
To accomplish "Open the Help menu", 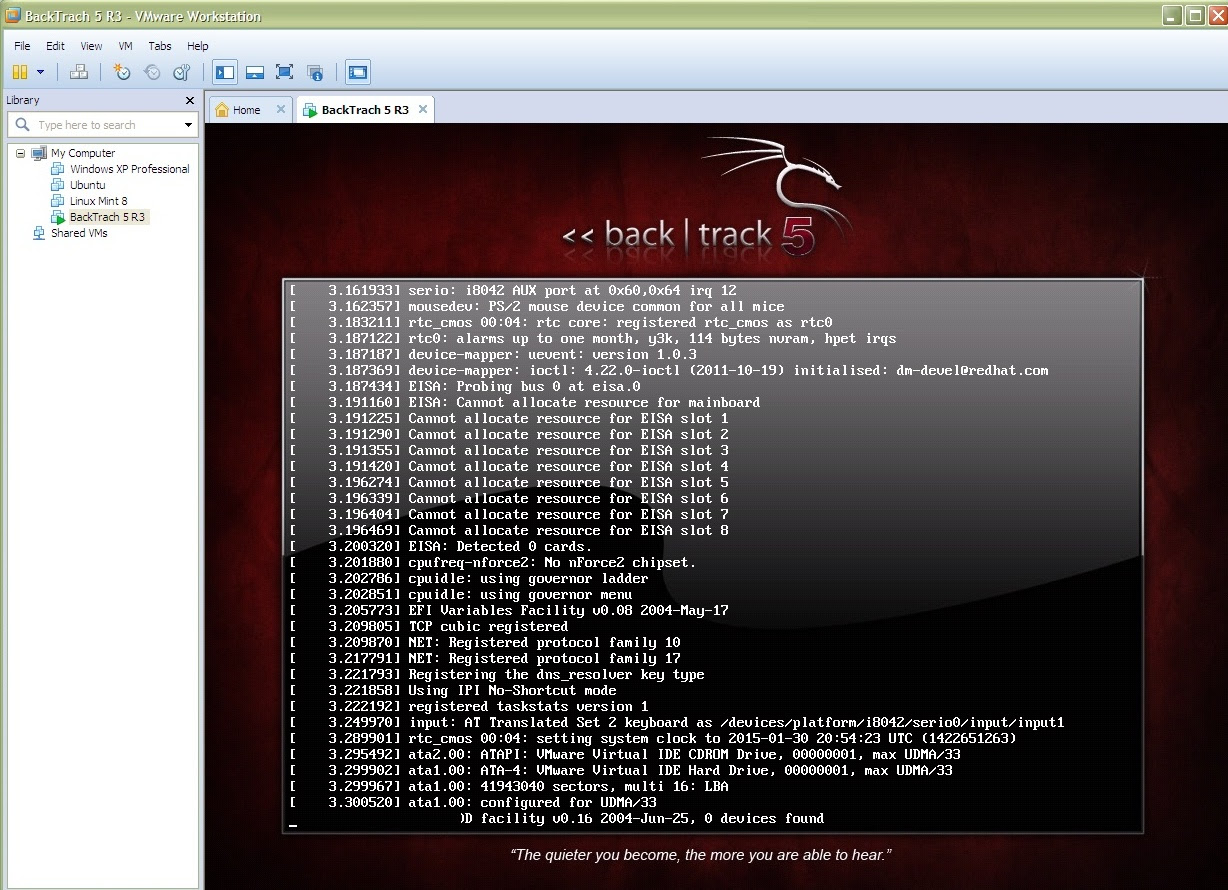I will tap(198, 46).
